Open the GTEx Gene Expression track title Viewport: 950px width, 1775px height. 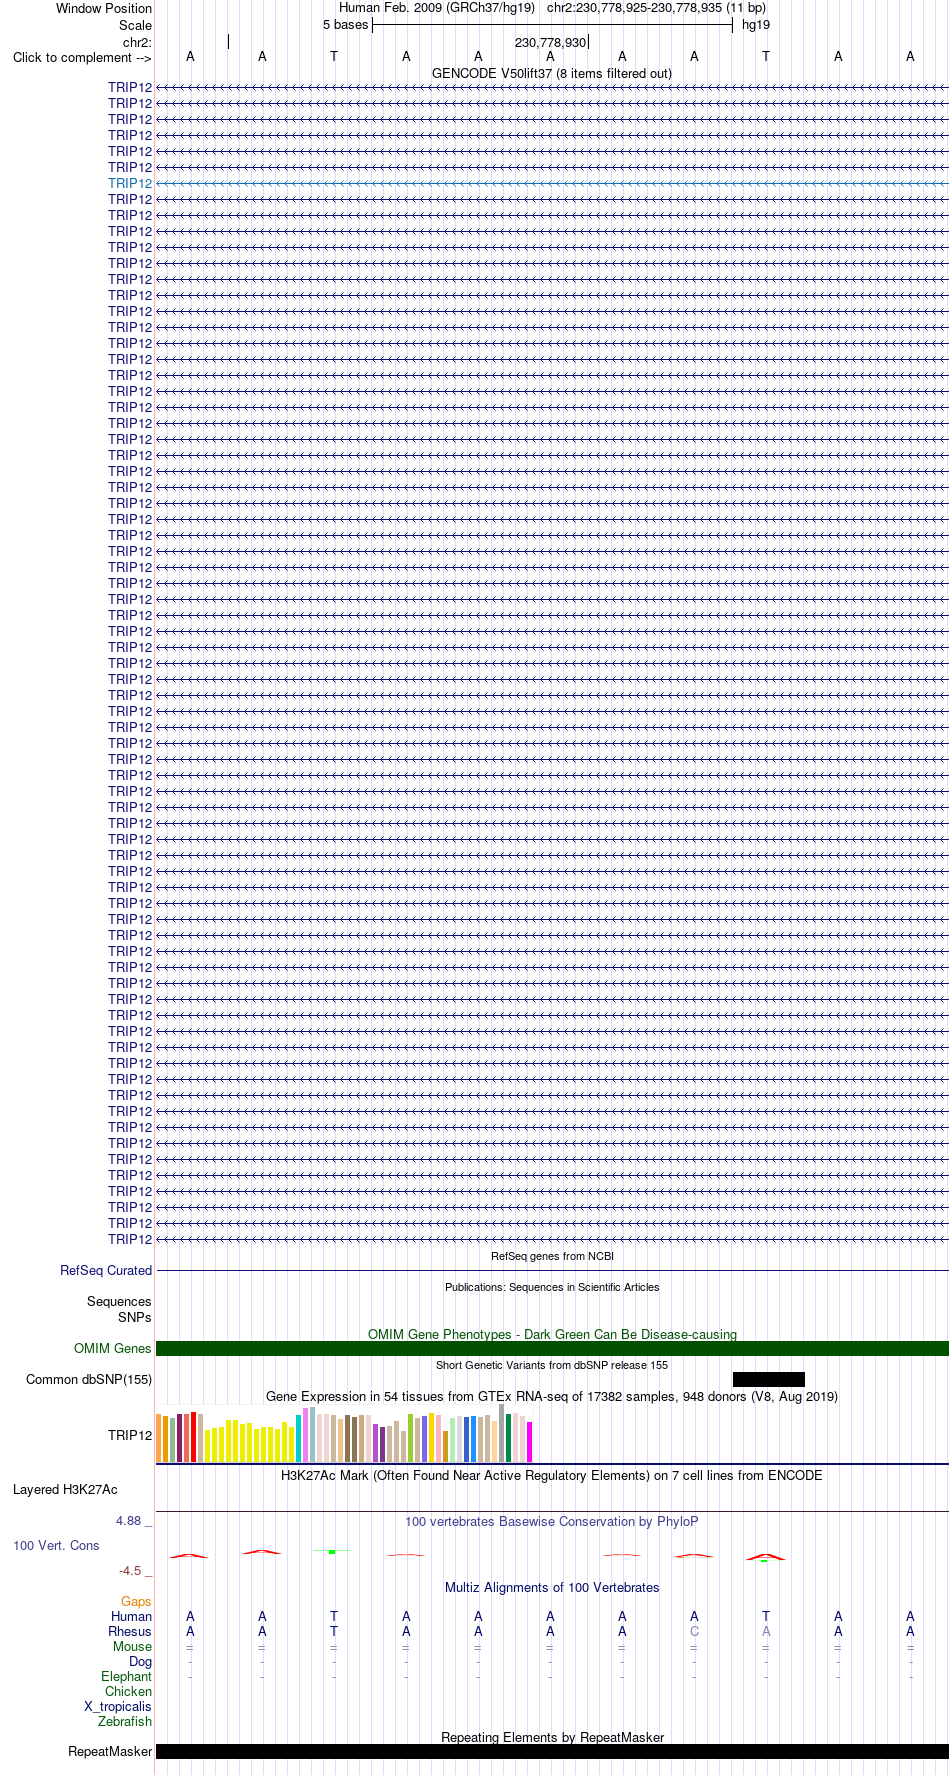click(552, 1396)
